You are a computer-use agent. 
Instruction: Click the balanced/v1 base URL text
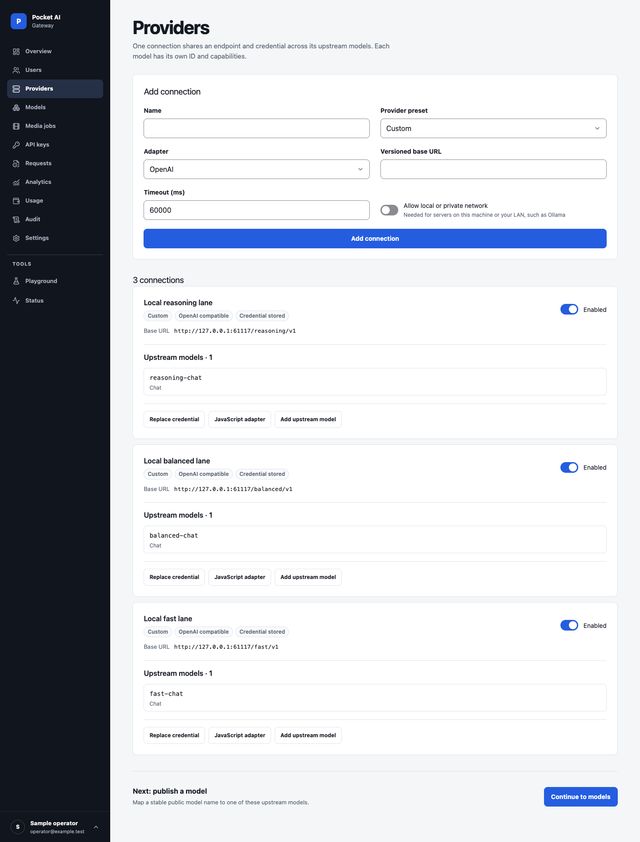tap(233, 489)
